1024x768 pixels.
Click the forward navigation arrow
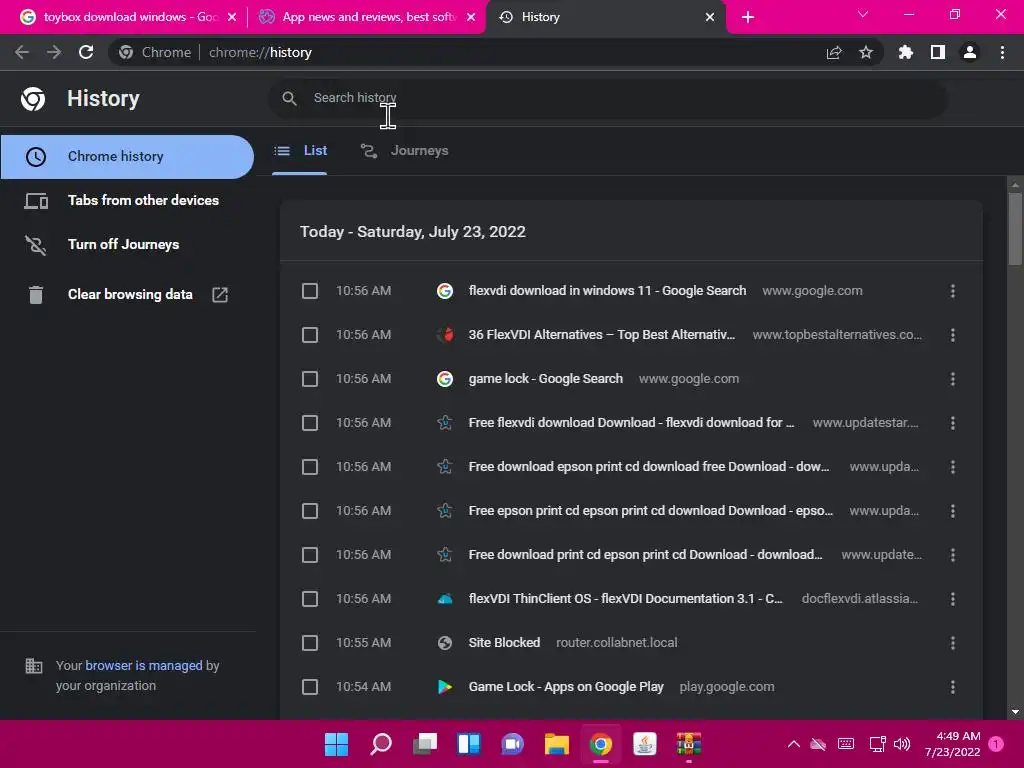coord(54,52)
